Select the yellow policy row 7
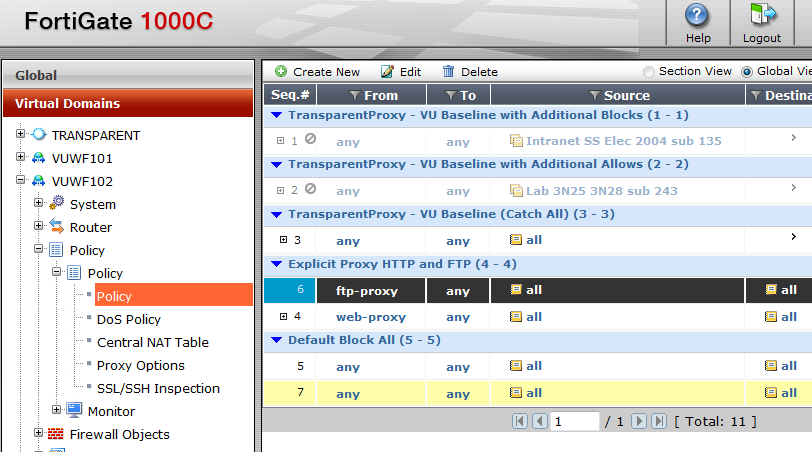The width and height of the screenshot is (812, 452). point(538,393)
